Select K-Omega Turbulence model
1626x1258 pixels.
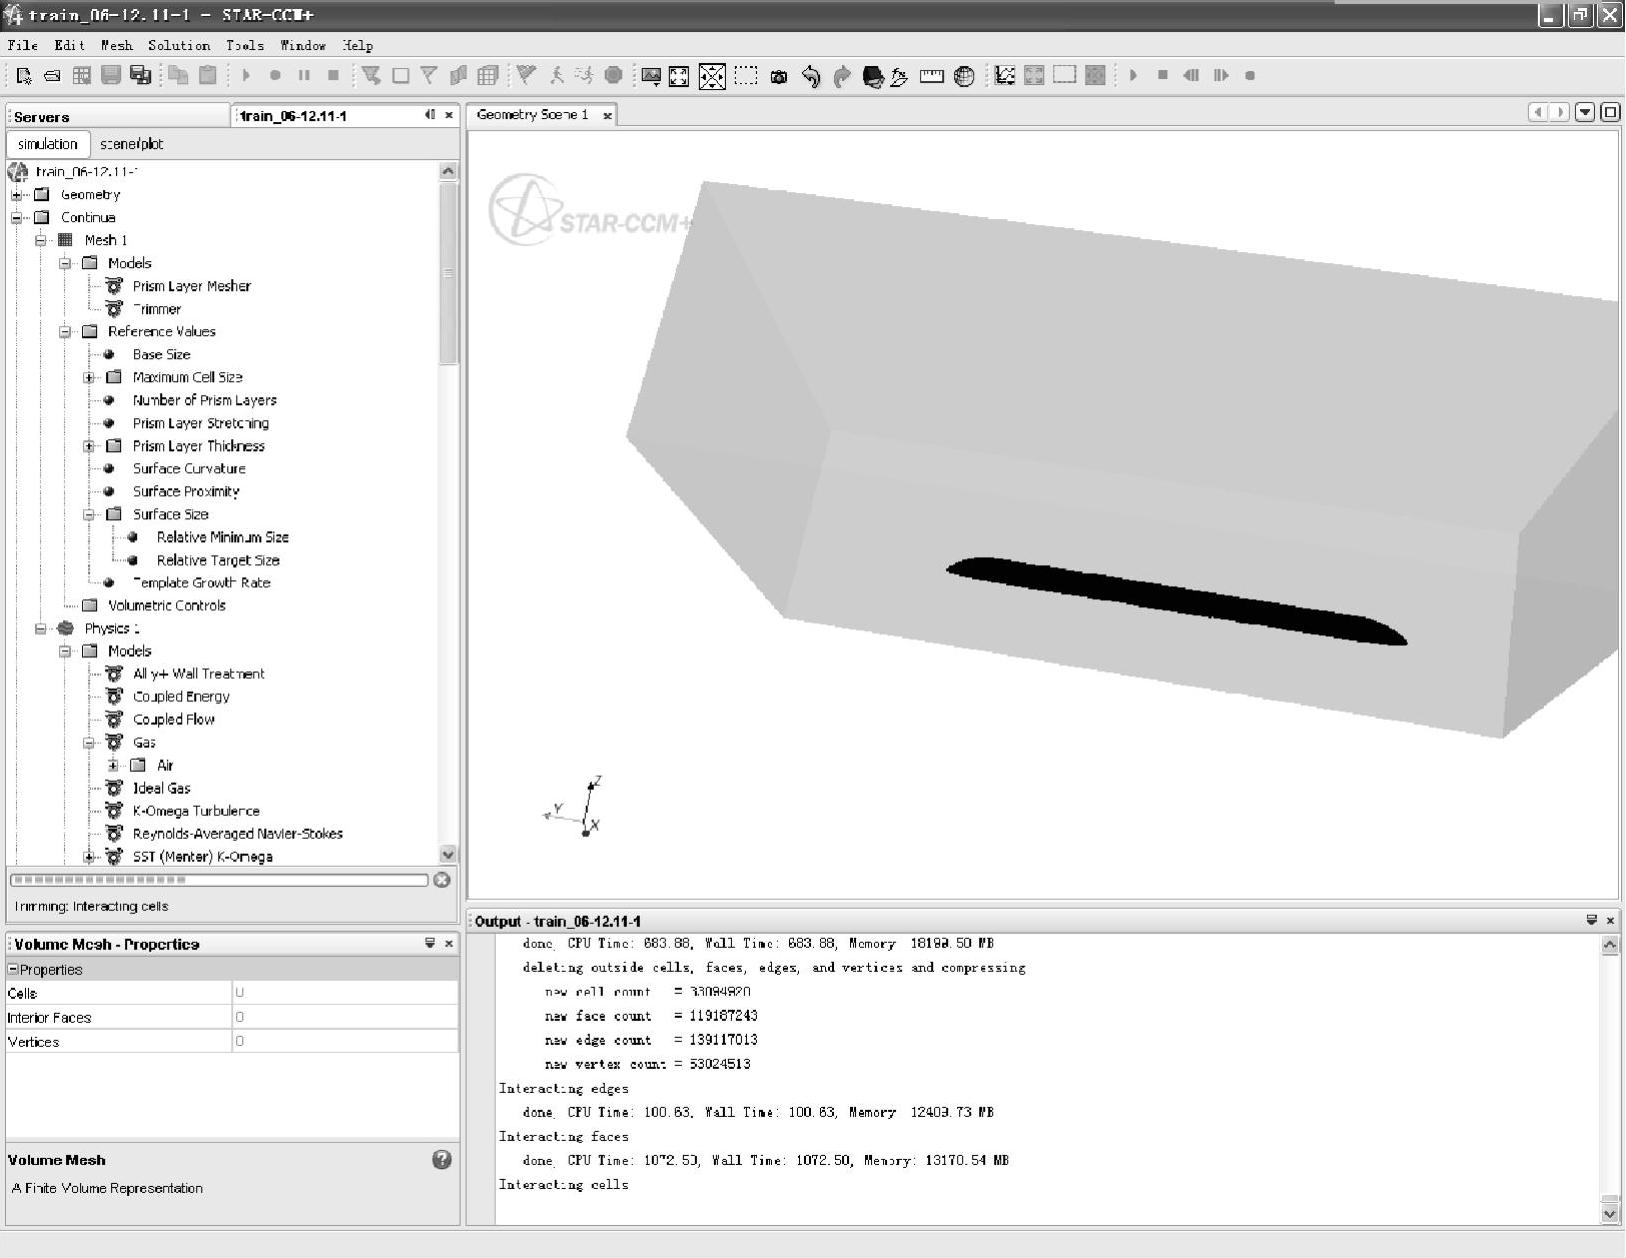coord(196,811)
